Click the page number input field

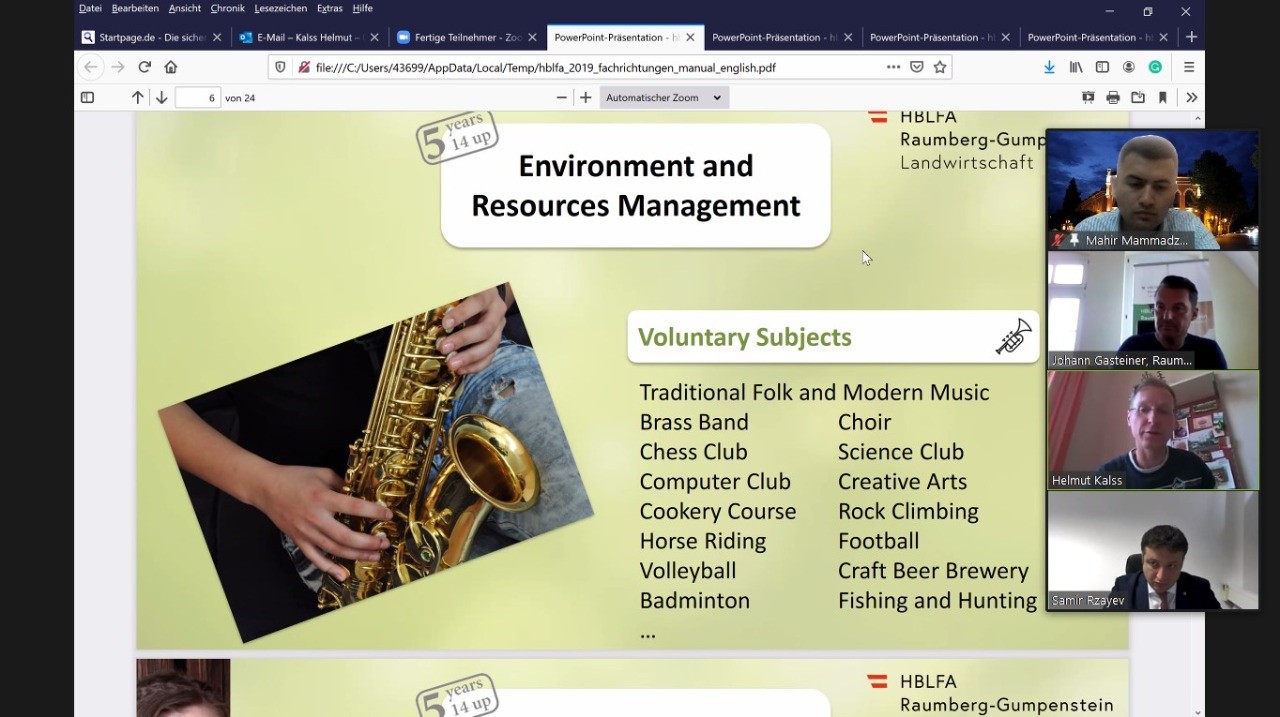pyautogui.click(x=198, y=98)
